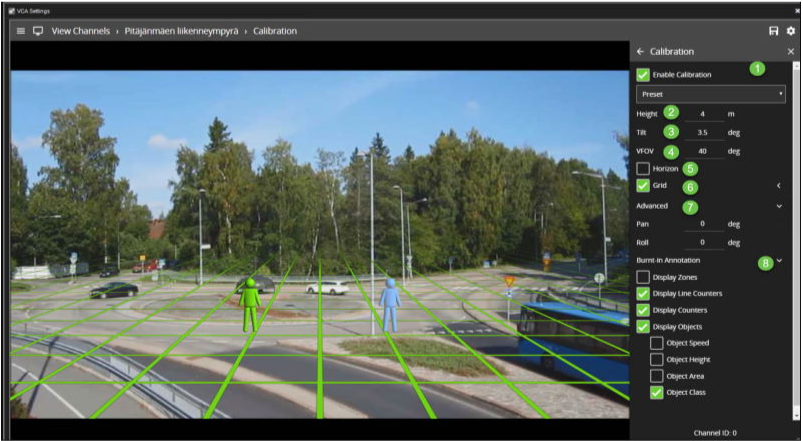Screen dimensions: 803x441
Task: Expand Grid options with left chevron
Action: click(778, 186)
